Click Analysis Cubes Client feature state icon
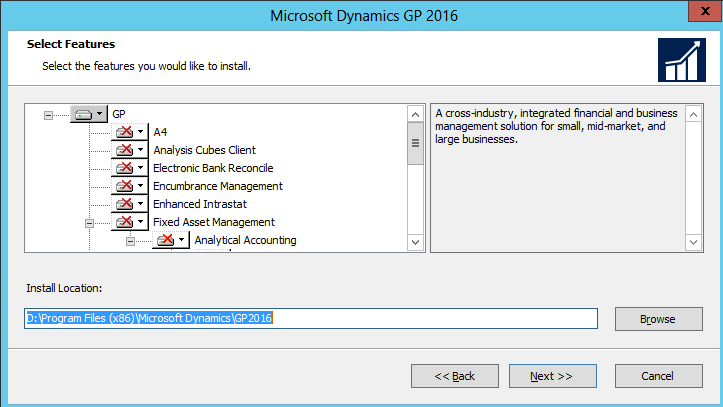 click(x=129, y=150)
